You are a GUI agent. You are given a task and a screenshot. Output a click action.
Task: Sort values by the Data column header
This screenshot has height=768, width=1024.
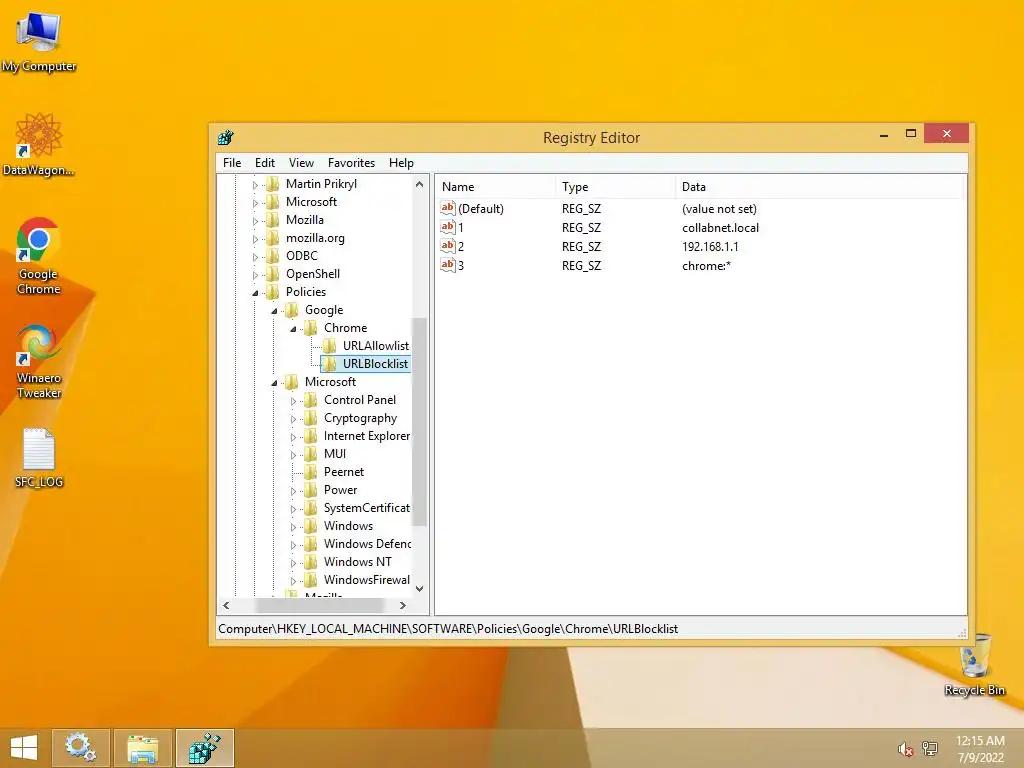(819, 187)
